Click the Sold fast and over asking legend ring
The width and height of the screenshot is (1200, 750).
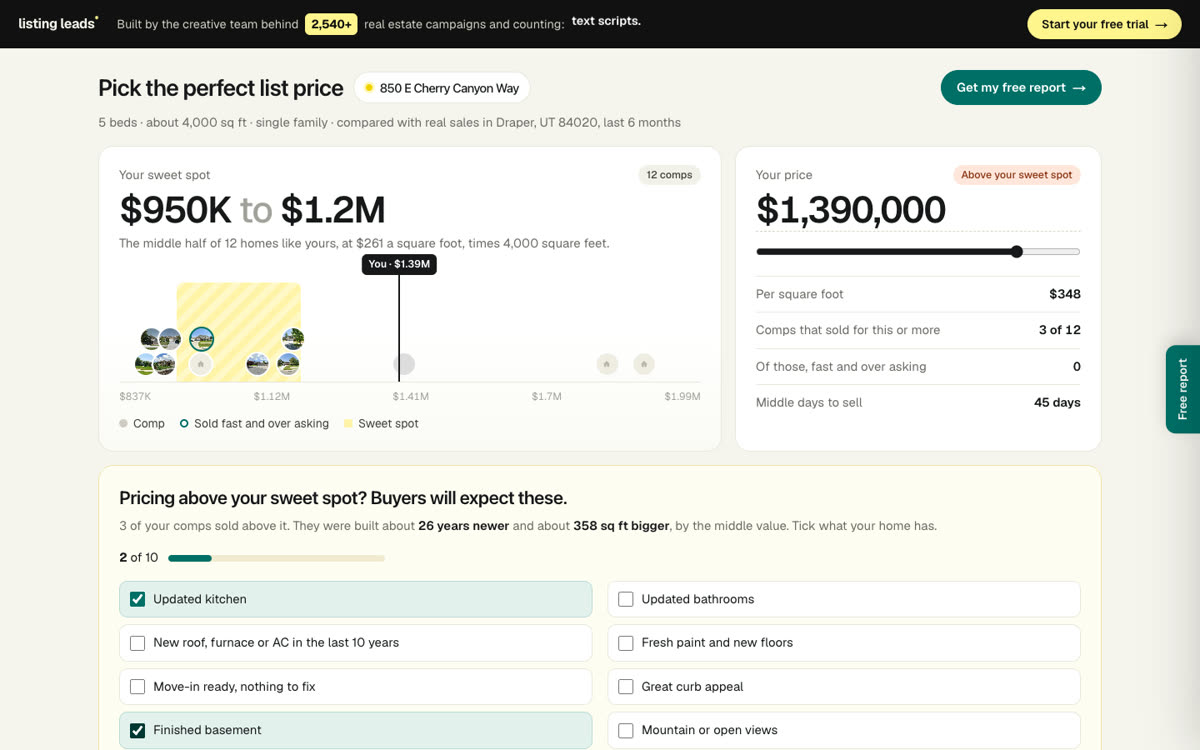[184, 424]
